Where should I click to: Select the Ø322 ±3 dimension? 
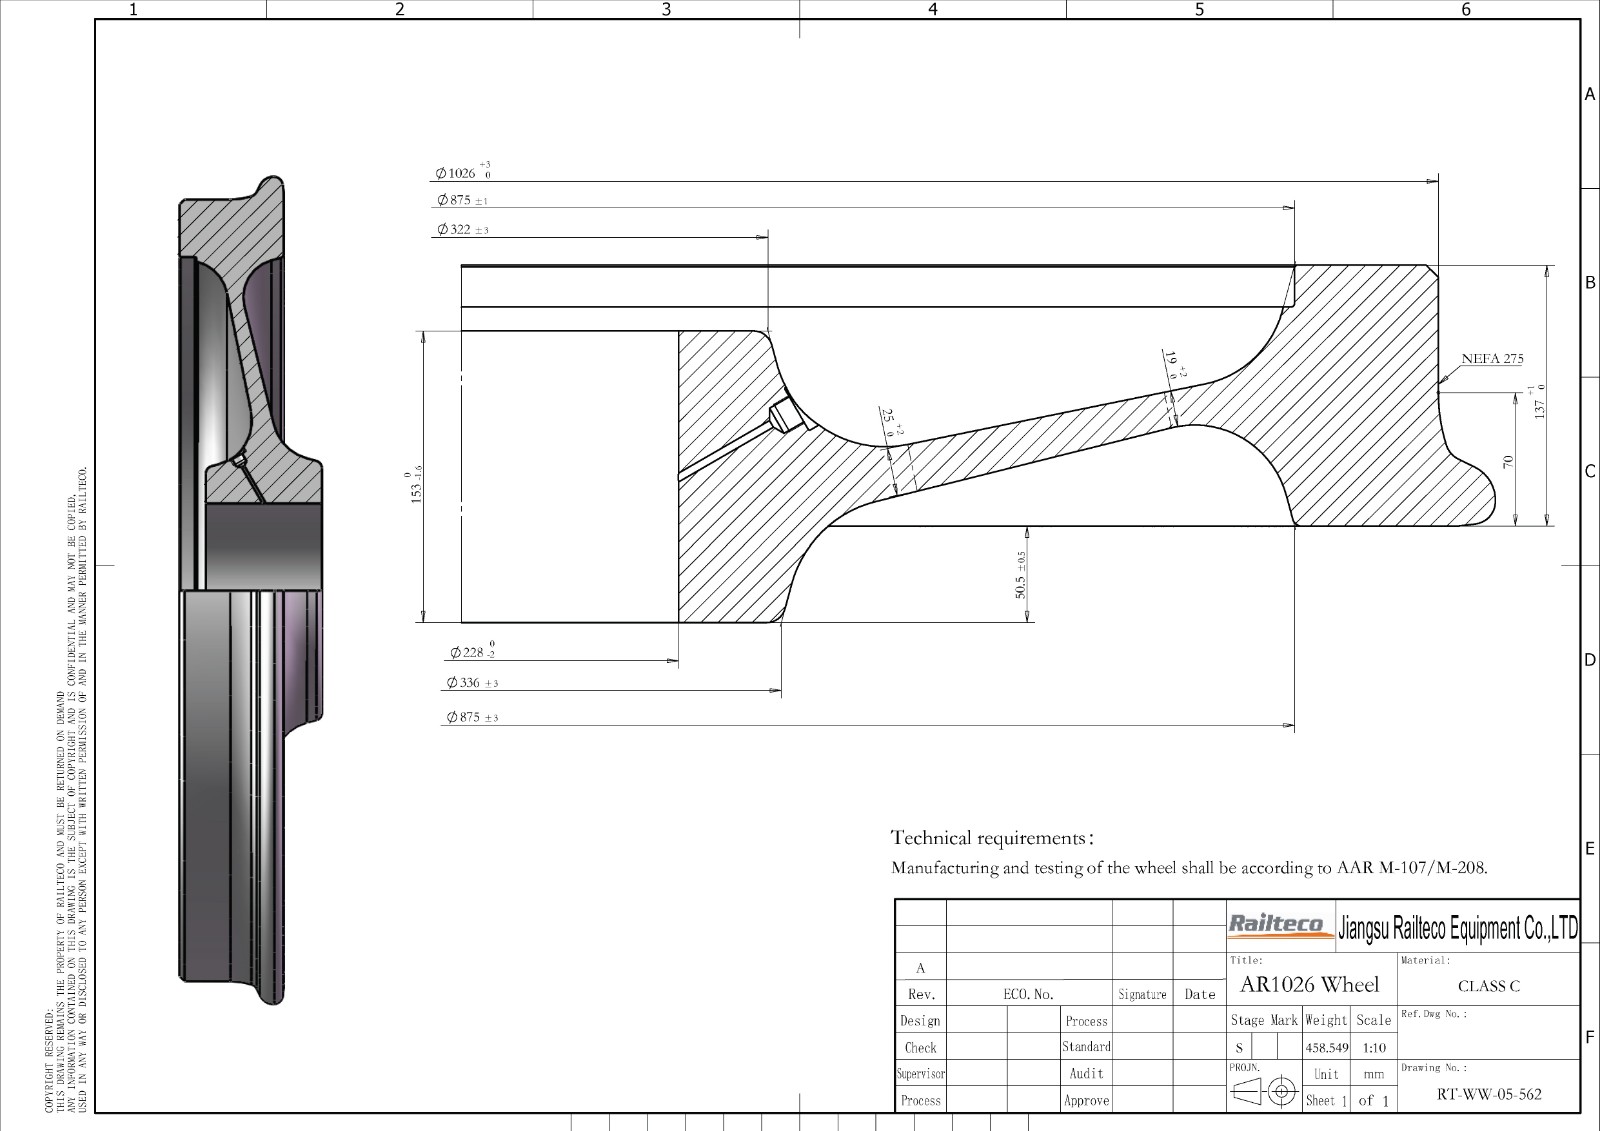pyautogui.click(x=462, y=229)
